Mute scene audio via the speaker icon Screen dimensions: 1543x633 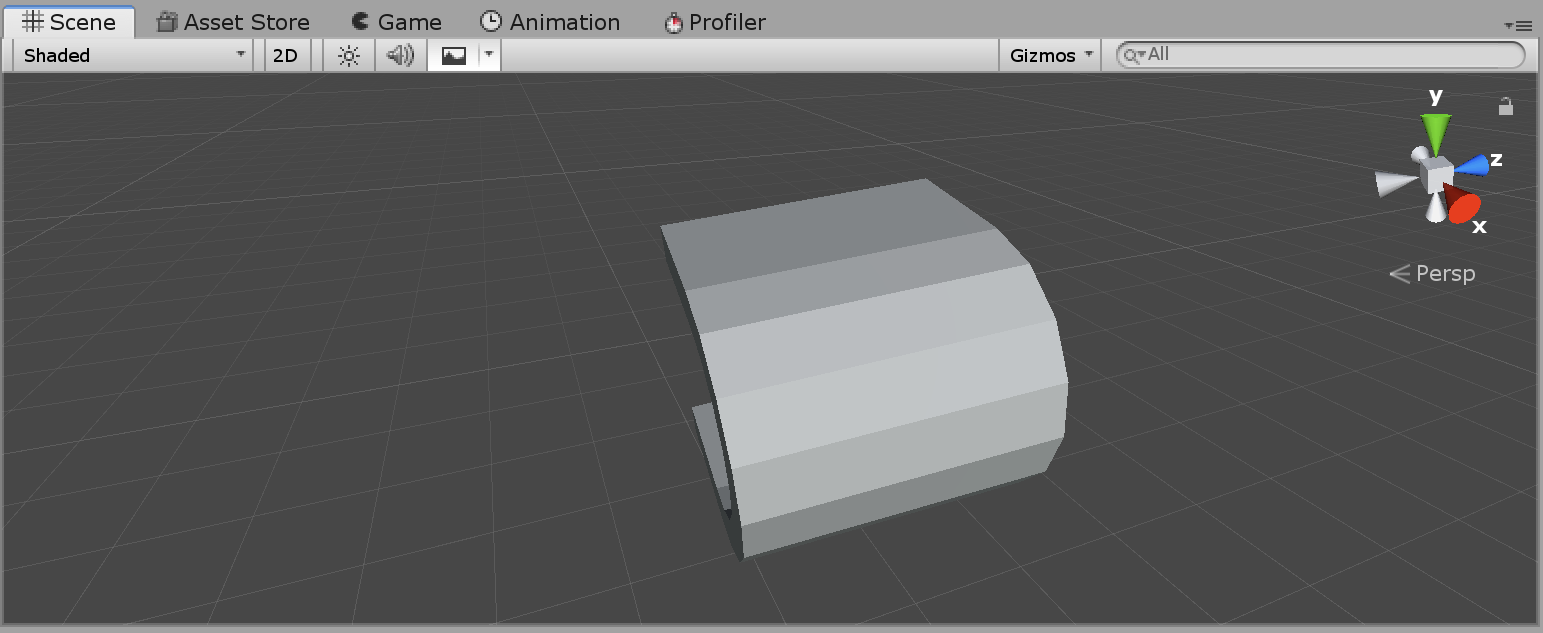pos(398,55)
